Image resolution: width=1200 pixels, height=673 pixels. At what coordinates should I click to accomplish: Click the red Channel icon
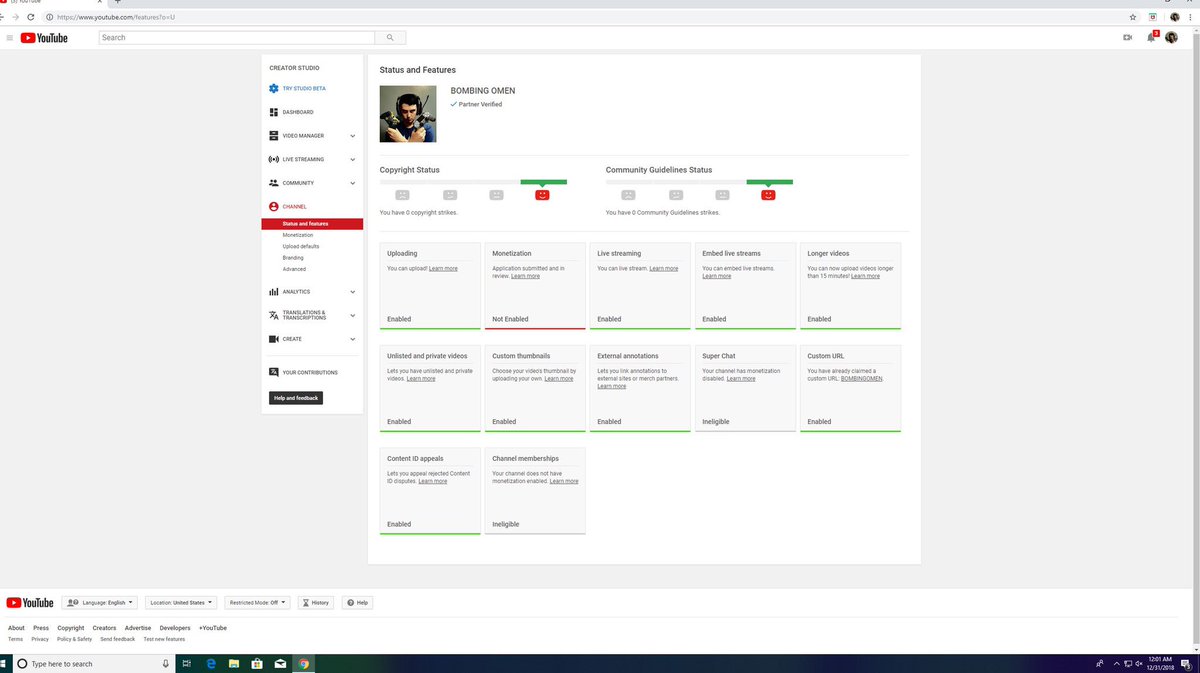(x=274, y=207)
